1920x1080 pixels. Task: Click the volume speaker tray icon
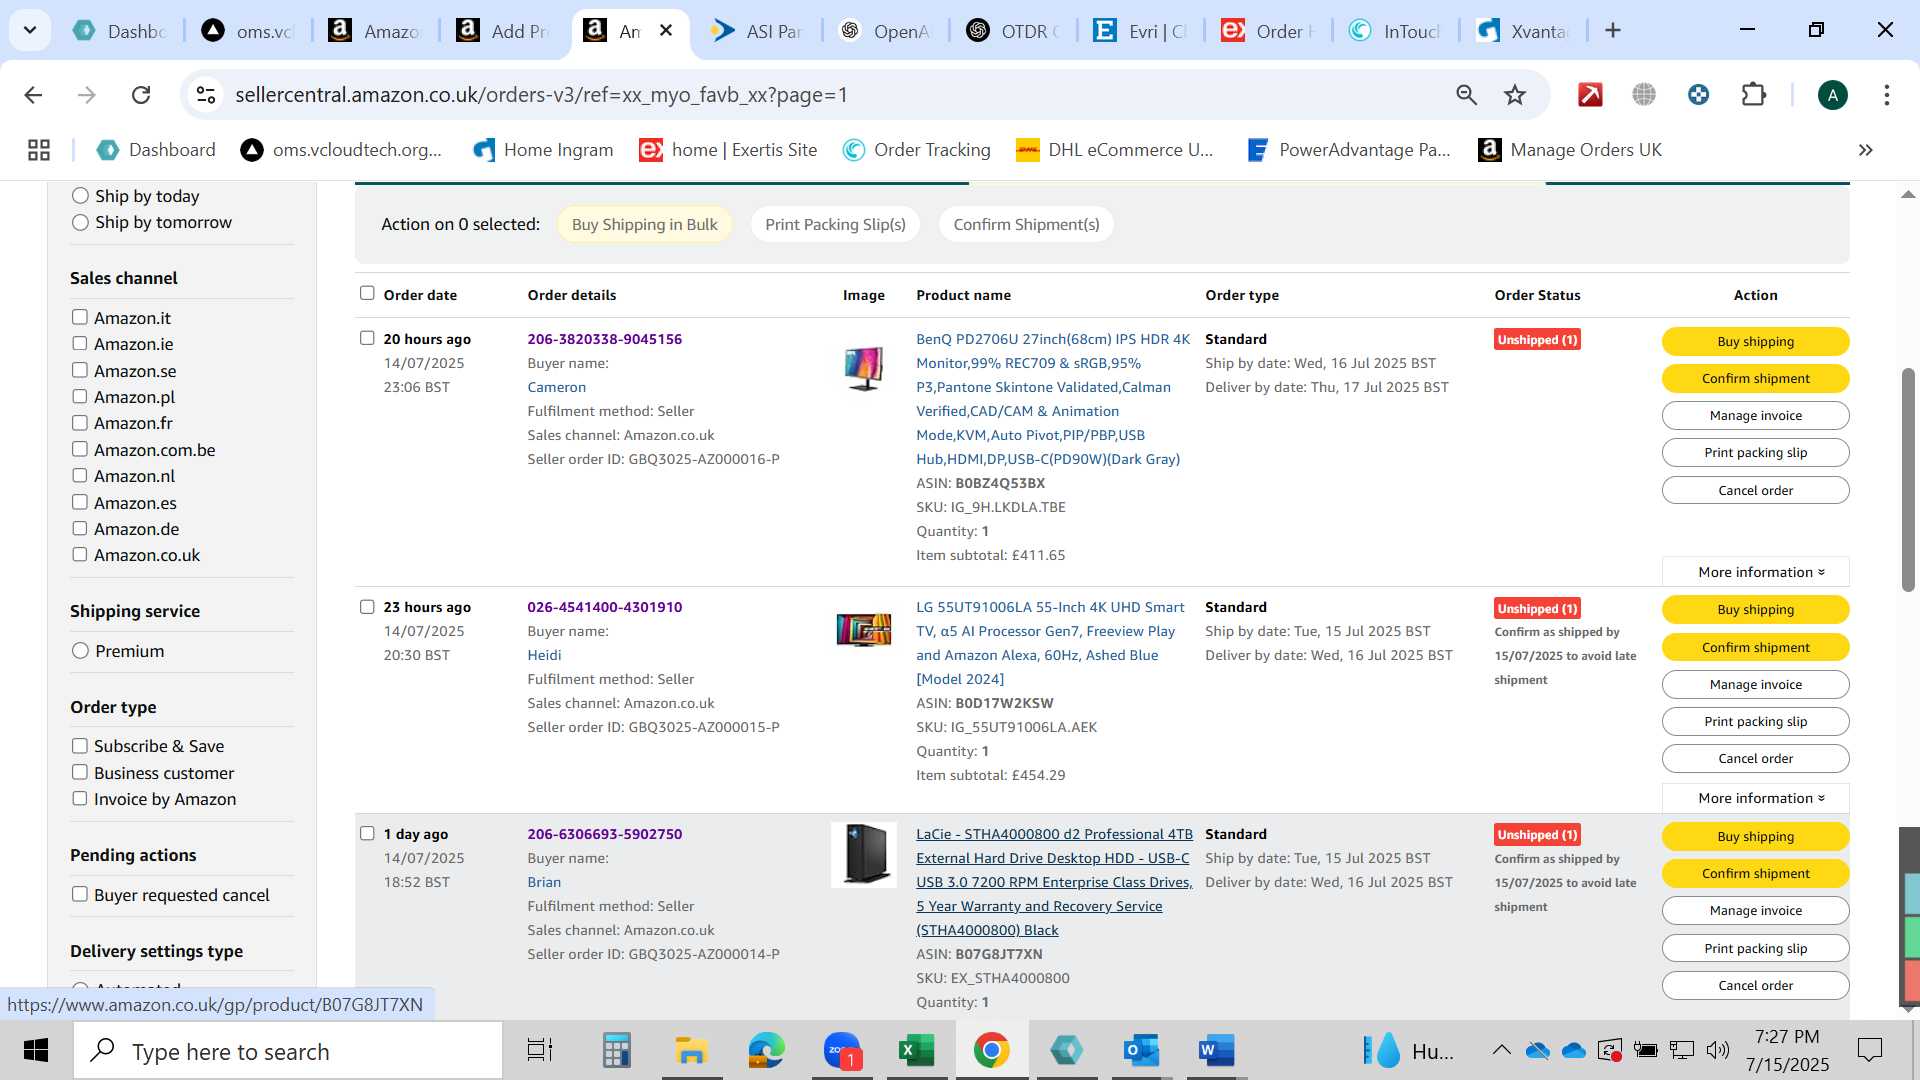pyautogui.click(x=1717, y=1050)
